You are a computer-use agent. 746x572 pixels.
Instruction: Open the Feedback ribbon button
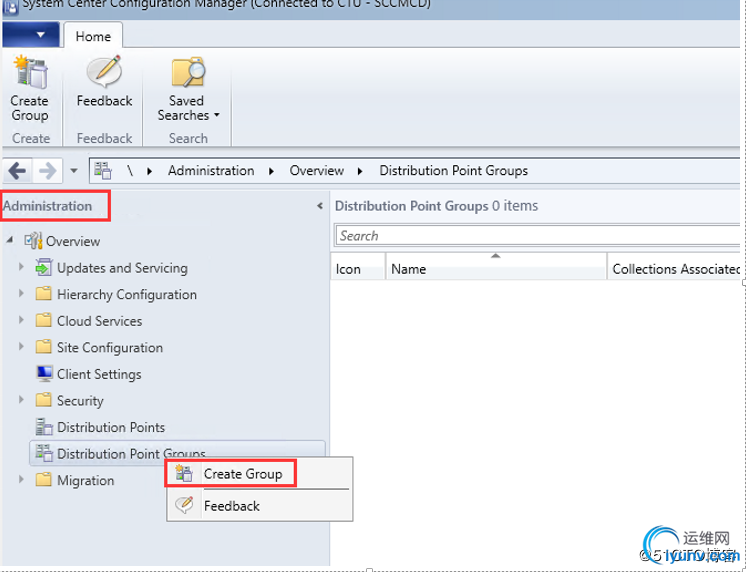click(105, 81)
